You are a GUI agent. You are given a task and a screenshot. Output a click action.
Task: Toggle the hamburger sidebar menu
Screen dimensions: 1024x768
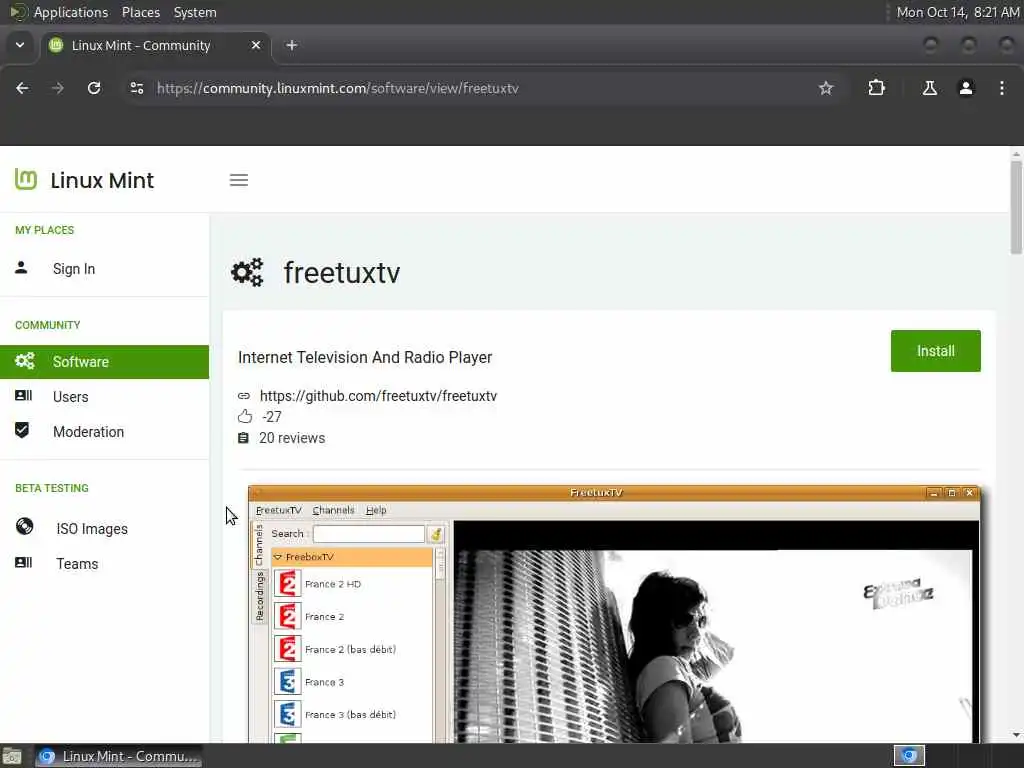pyautogui.click(x=239, y=180)
